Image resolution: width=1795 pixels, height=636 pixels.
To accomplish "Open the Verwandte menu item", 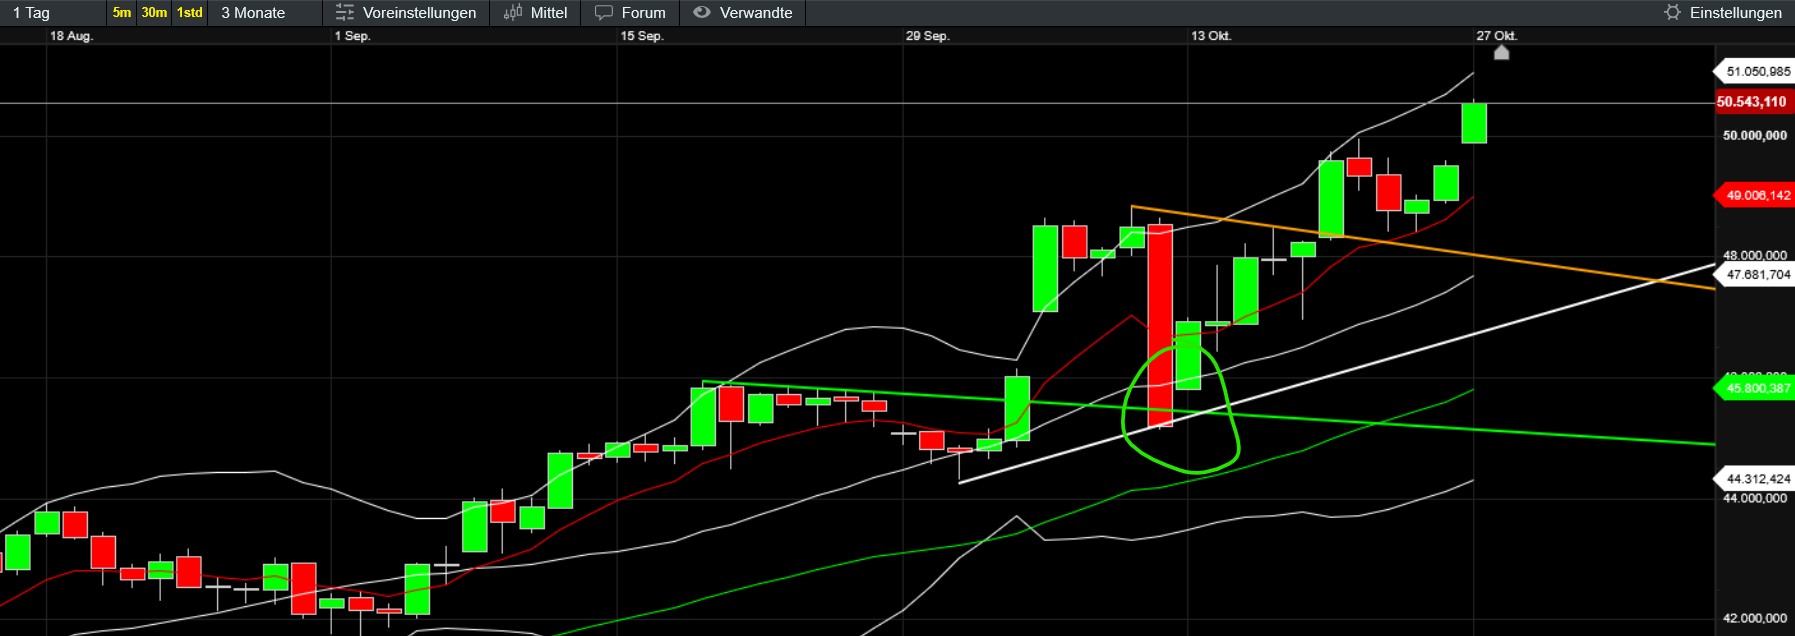I will click(756, 13).
